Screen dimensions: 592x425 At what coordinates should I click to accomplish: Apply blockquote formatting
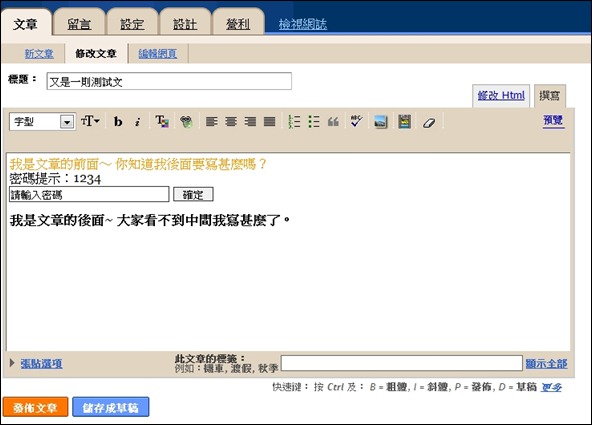(x=333, y=122)
